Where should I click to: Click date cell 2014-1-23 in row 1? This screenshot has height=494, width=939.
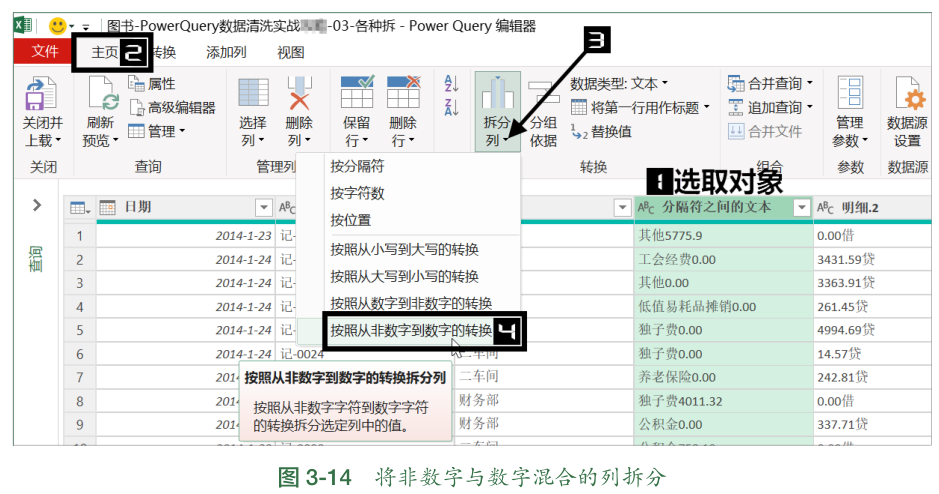click(186, 236)
